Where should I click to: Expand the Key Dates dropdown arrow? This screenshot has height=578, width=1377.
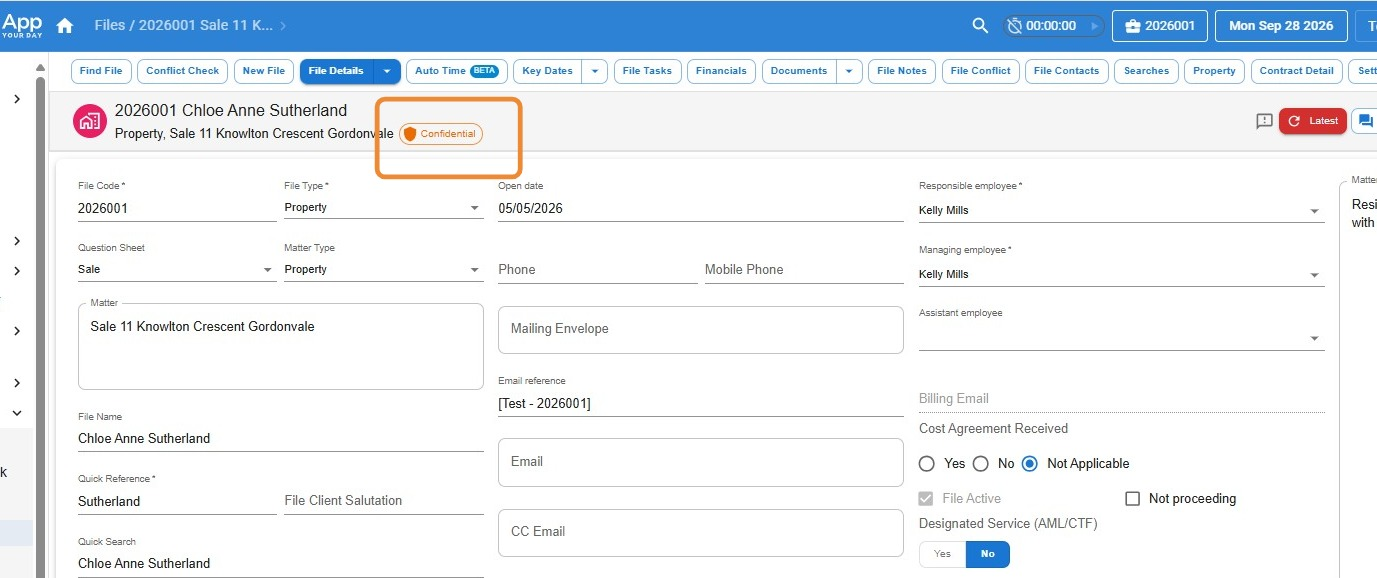coord(595,71)
